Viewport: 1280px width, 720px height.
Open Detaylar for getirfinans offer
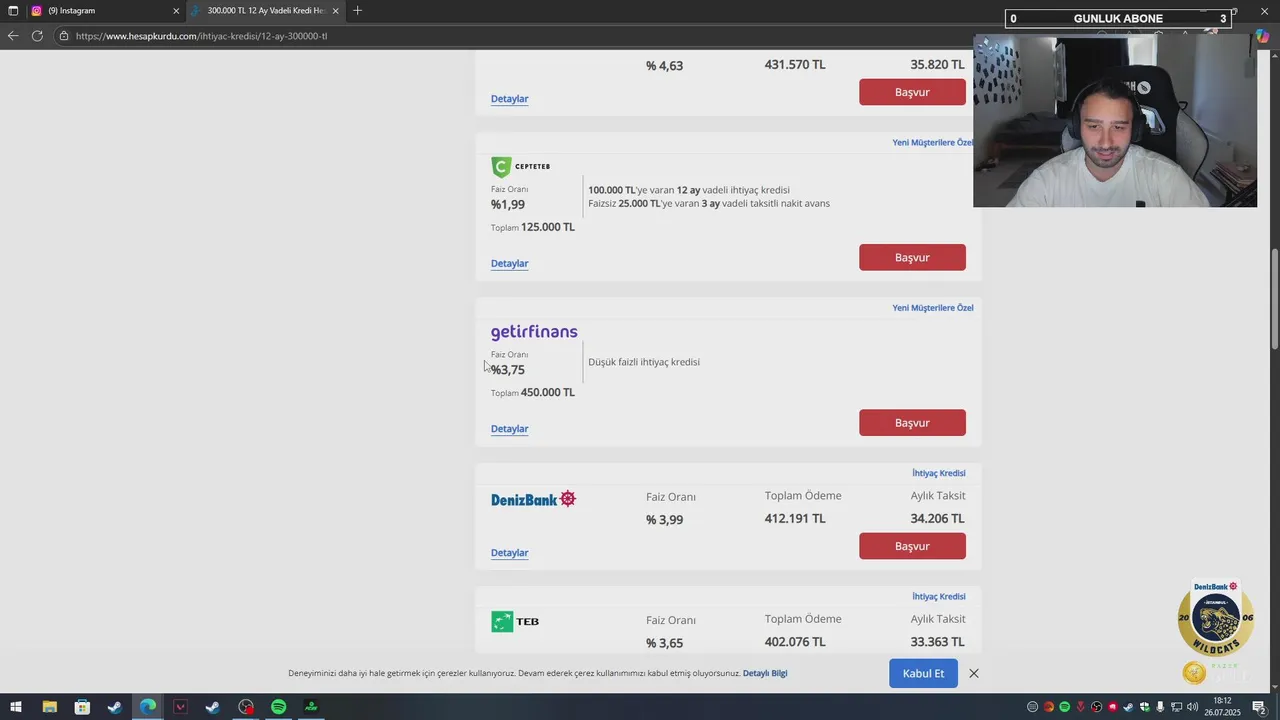pyautogui.click(x=509, y=429)
